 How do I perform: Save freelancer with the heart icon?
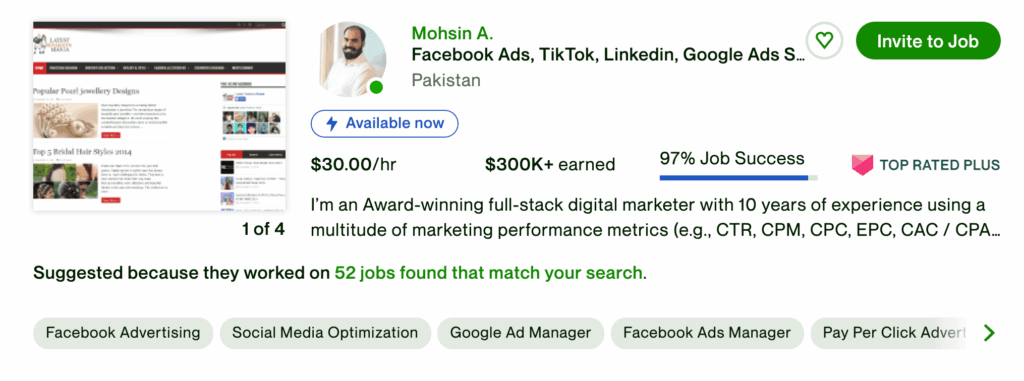(824, 41)
